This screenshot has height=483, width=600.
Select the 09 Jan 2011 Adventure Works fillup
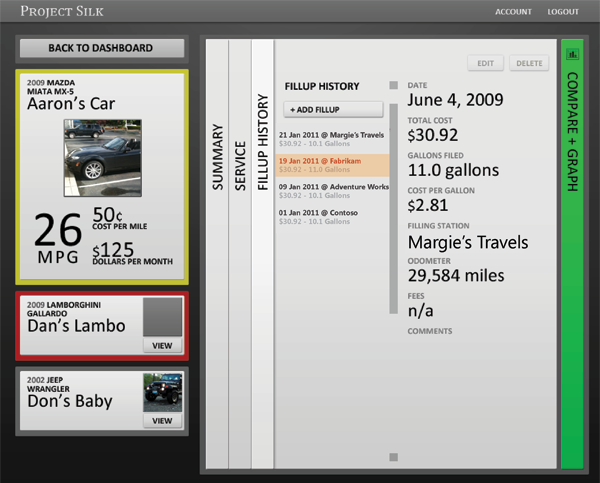332,191
